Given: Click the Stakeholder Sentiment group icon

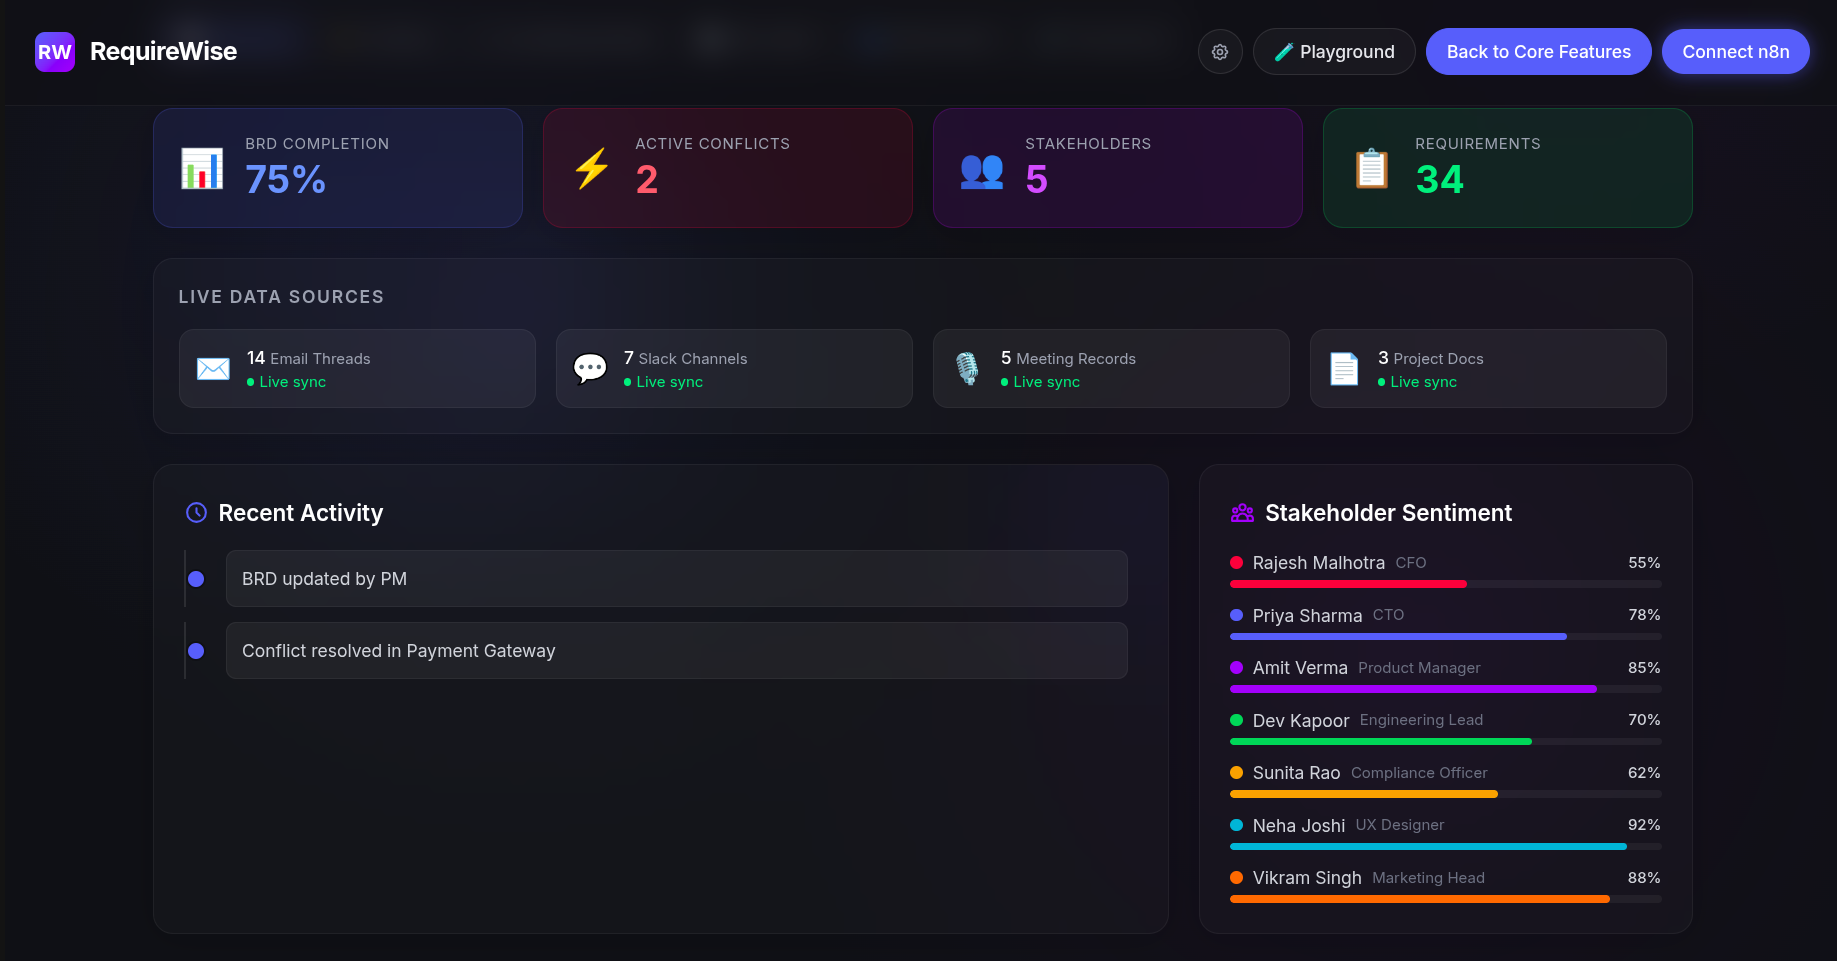Looking at the screenshot, I should (x=1242, y=513).
